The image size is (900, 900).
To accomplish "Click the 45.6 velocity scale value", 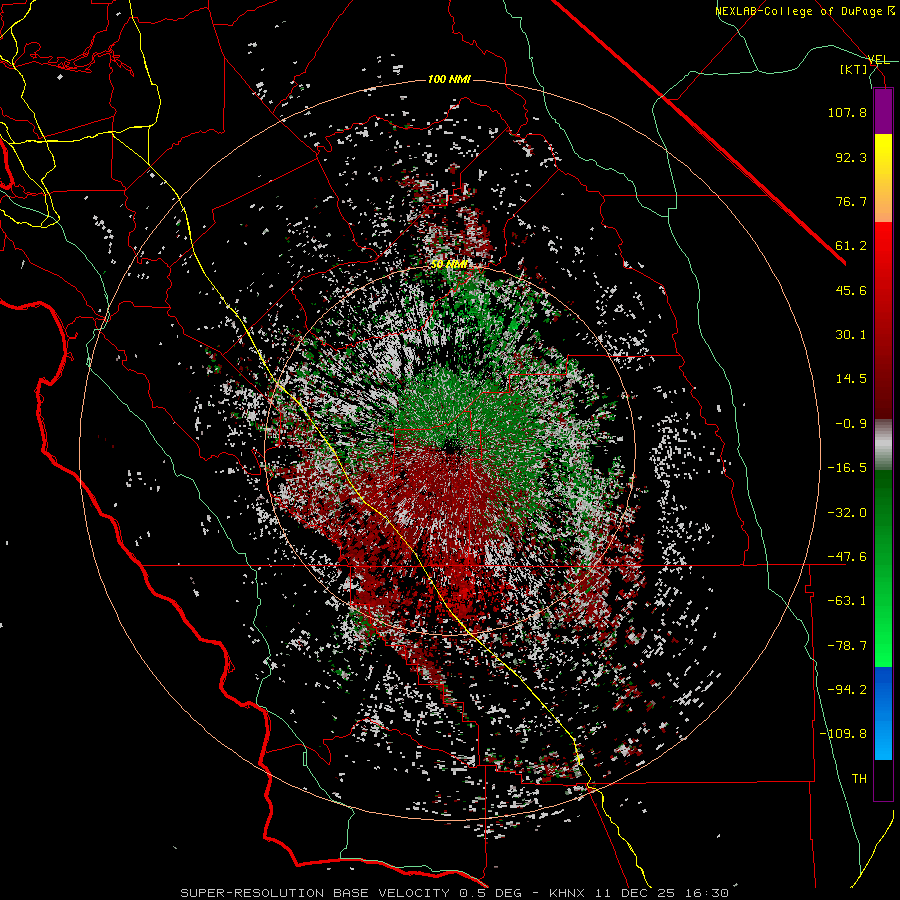I will coord(851,290).
